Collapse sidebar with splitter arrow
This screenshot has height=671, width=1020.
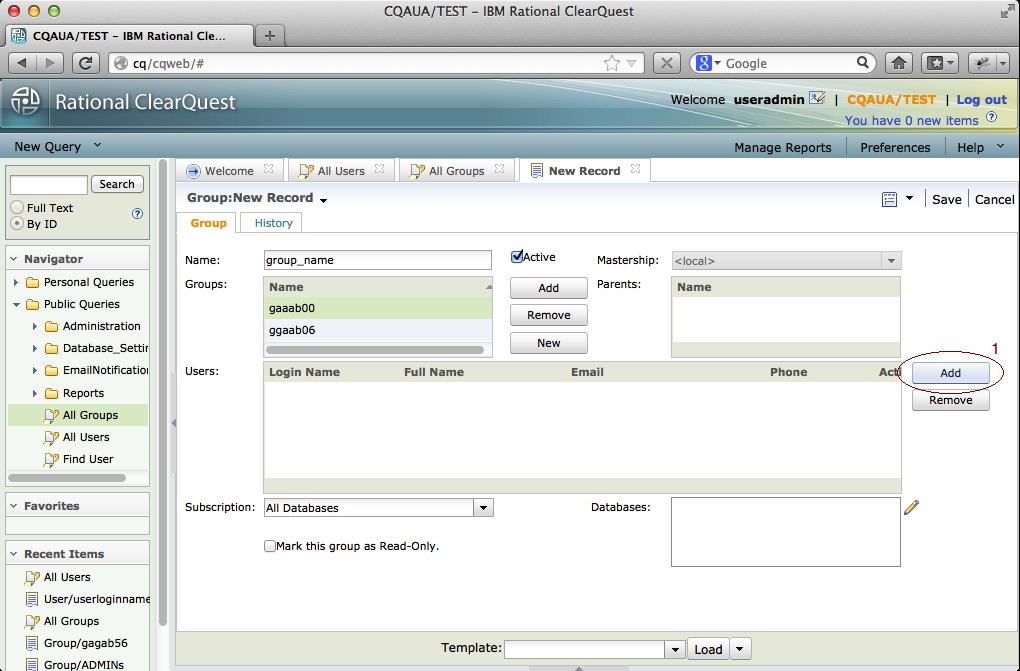click(174, 423)
